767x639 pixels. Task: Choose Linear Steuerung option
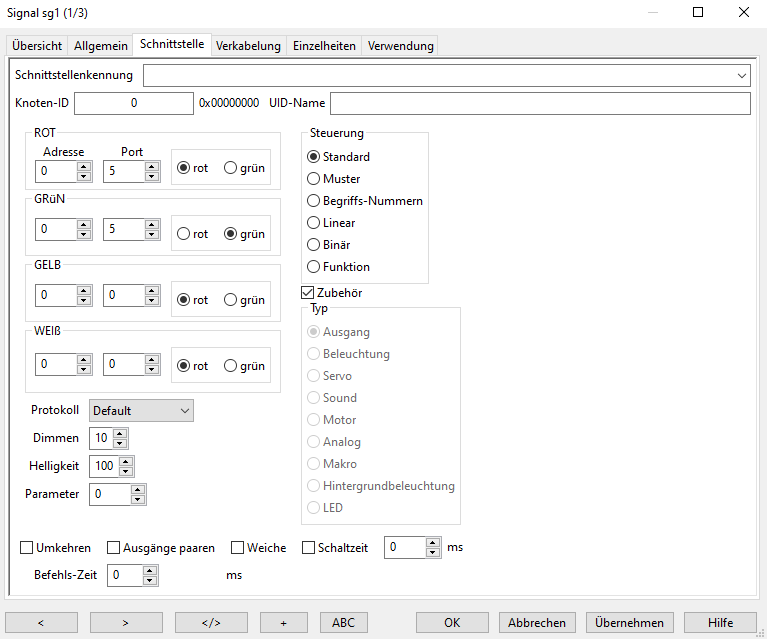pyautogui.click(x=331, y=223)
